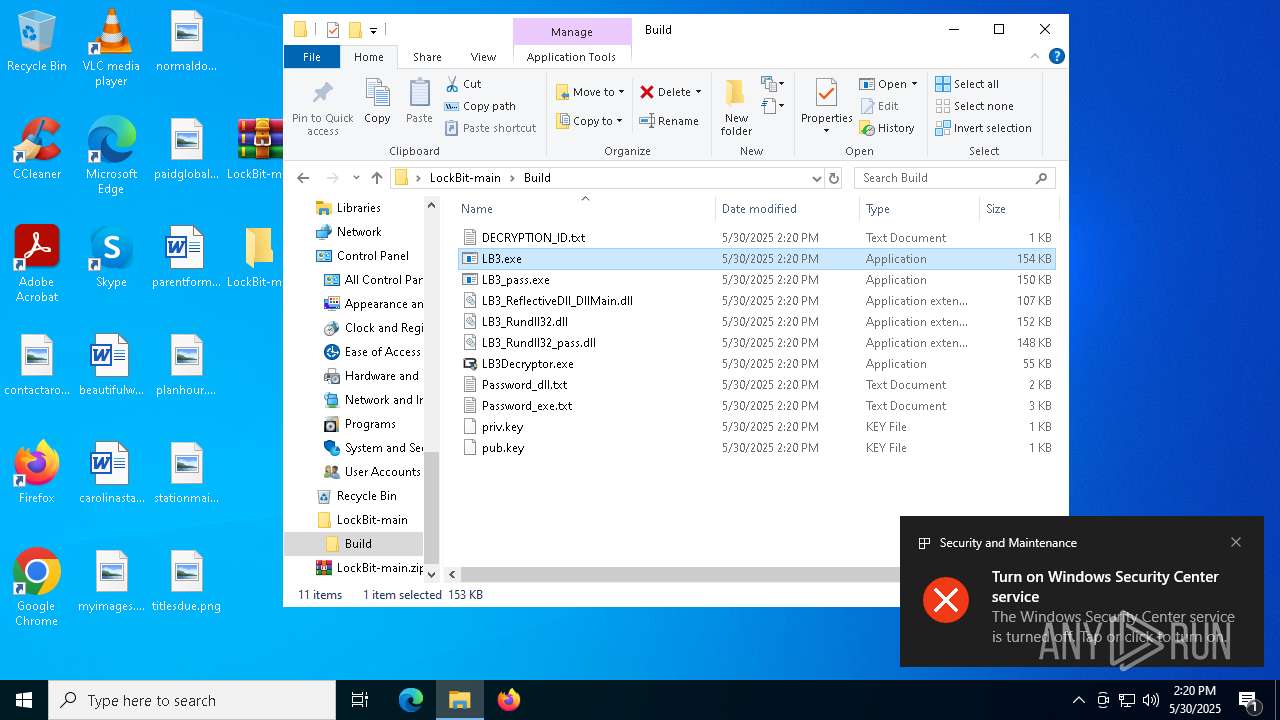Open the recent locations dropdown
1280x720 pixels.
click(x=356, y=178)
